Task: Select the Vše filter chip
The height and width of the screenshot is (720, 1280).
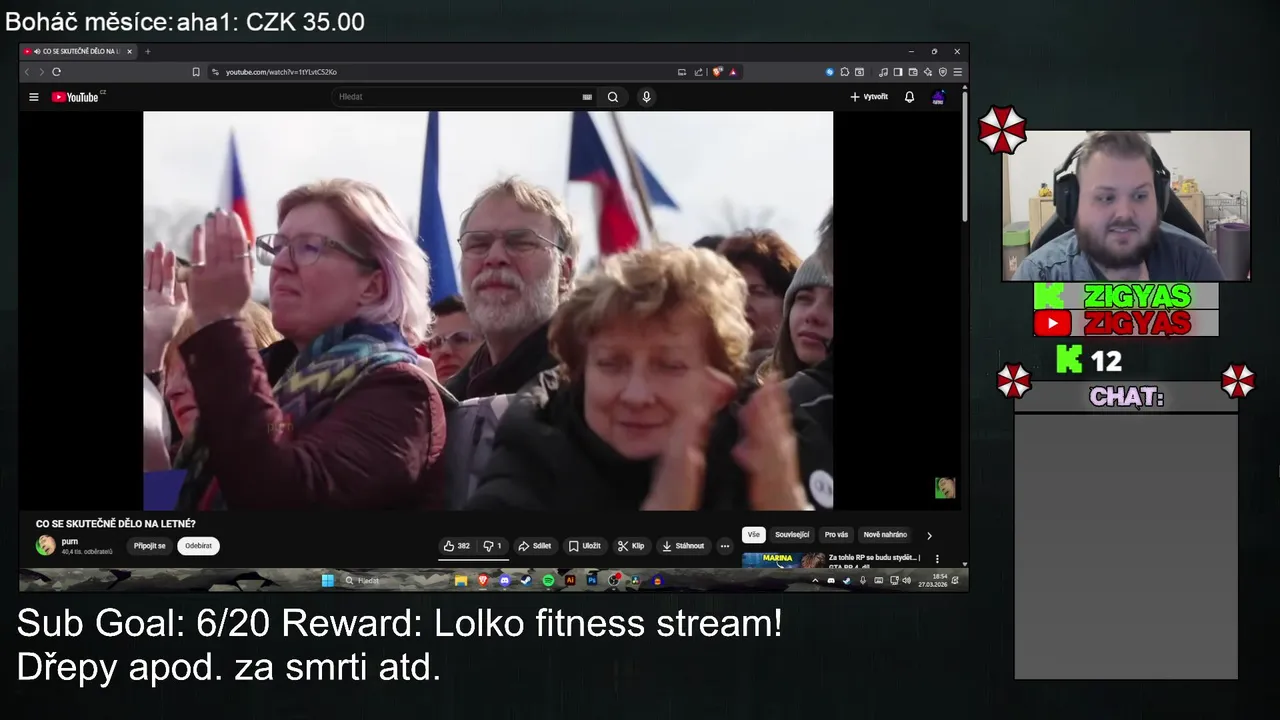Action: point(754,535)
